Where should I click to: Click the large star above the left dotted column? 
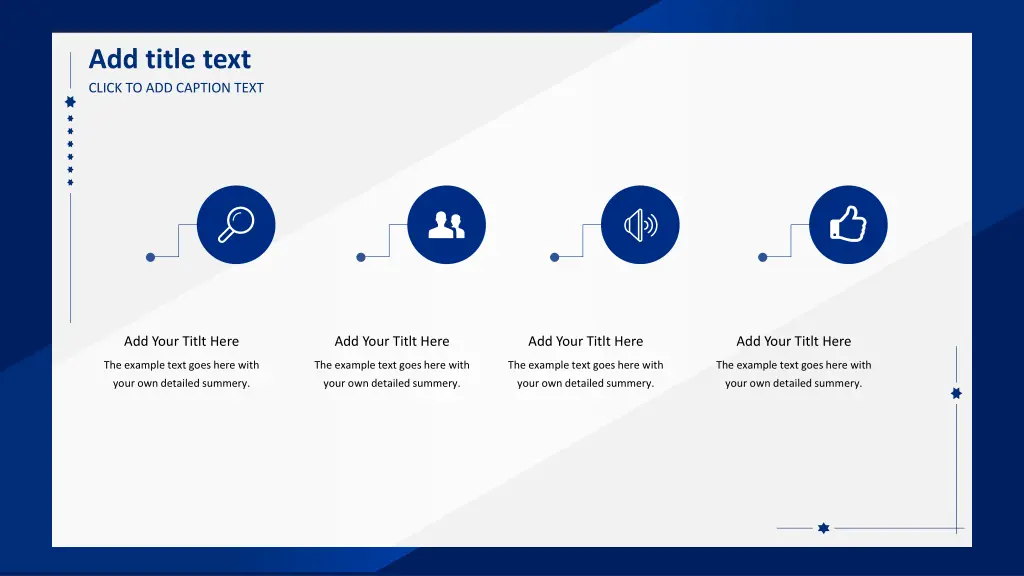coord(70,102)
